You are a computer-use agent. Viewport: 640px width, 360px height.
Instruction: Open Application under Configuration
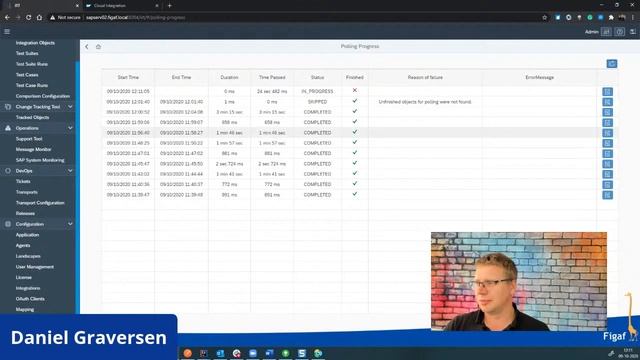[x=27, y=235]
